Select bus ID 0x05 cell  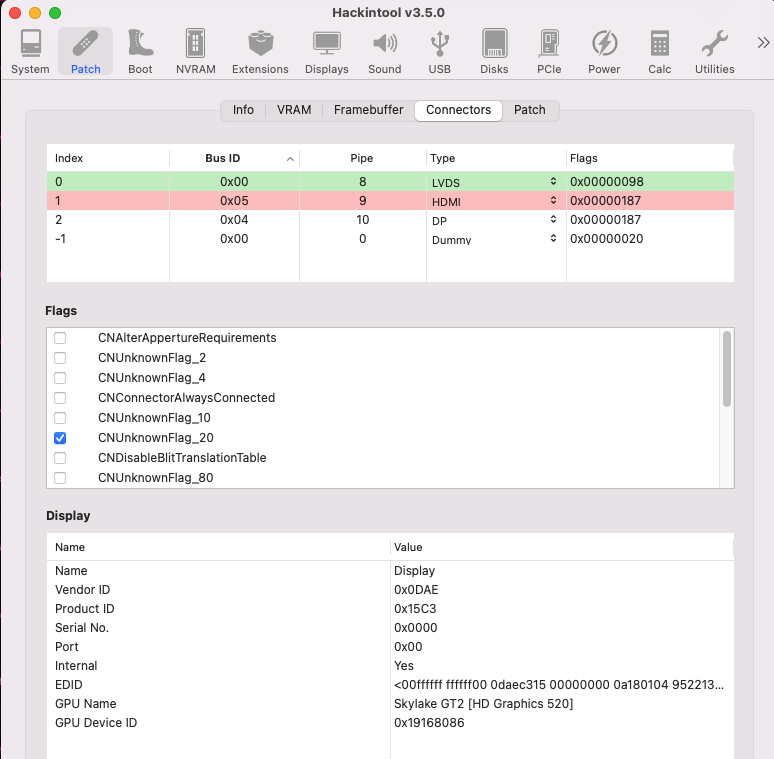[234, 201]
